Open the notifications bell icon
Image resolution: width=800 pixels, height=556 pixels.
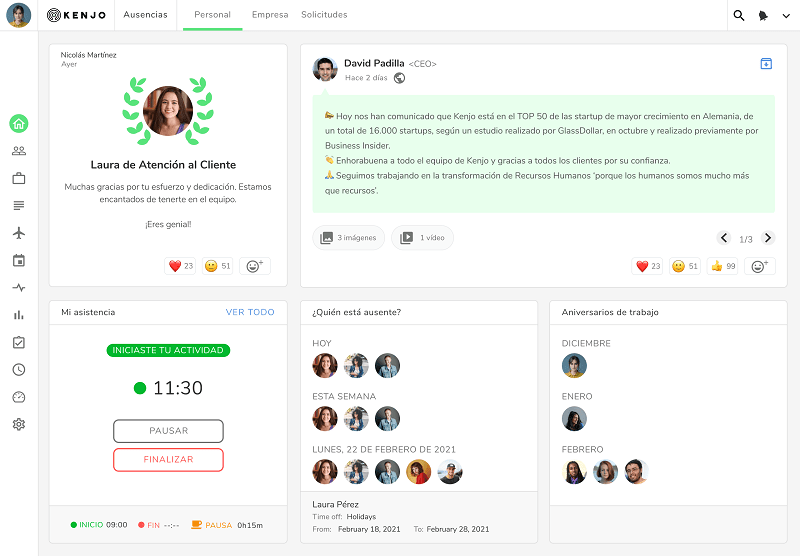[765, 15]
